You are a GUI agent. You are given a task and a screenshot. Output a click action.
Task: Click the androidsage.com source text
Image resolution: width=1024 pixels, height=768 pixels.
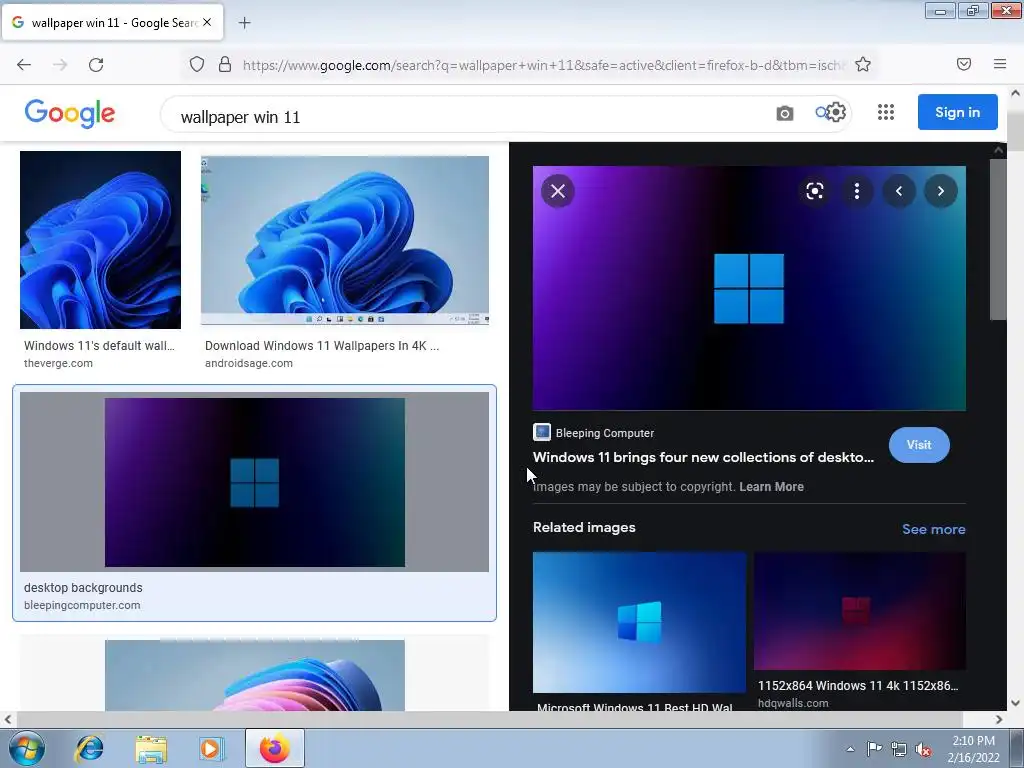pyautogui.click(x=249, y=363)
